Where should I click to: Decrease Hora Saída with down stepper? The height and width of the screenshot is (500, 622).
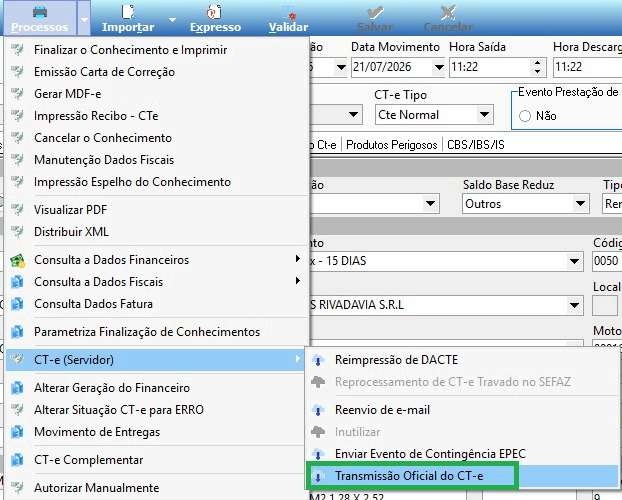[x=538, y=72]
